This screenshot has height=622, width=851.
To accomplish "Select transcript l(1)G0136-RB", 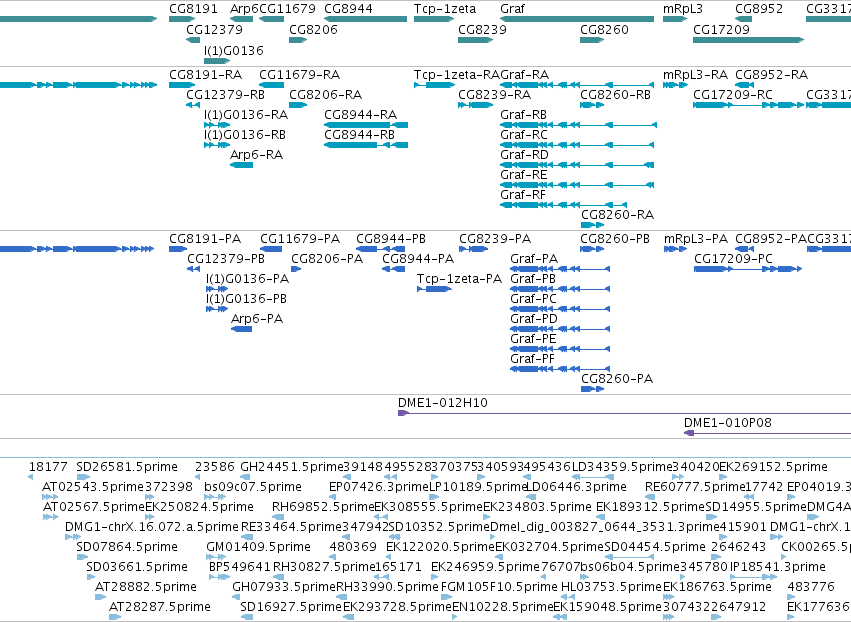I will [217, 145].
